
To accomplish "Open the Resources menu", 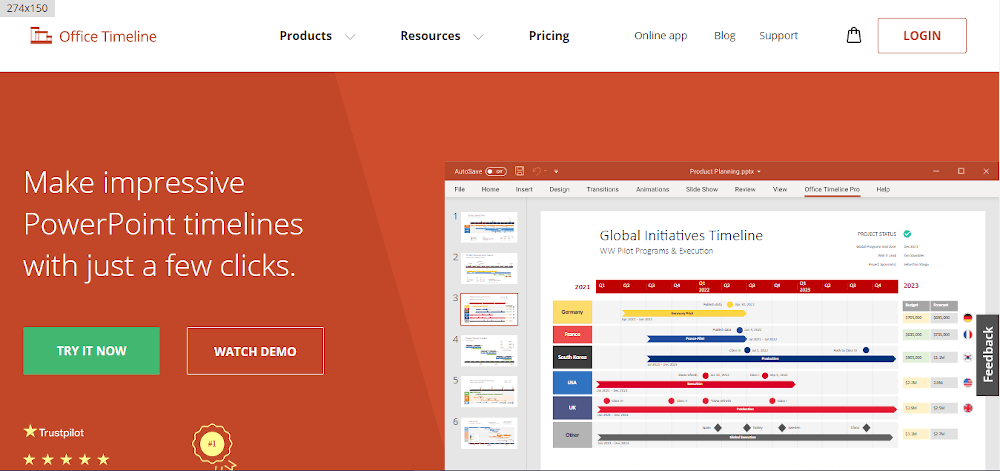I will [430, 36].
